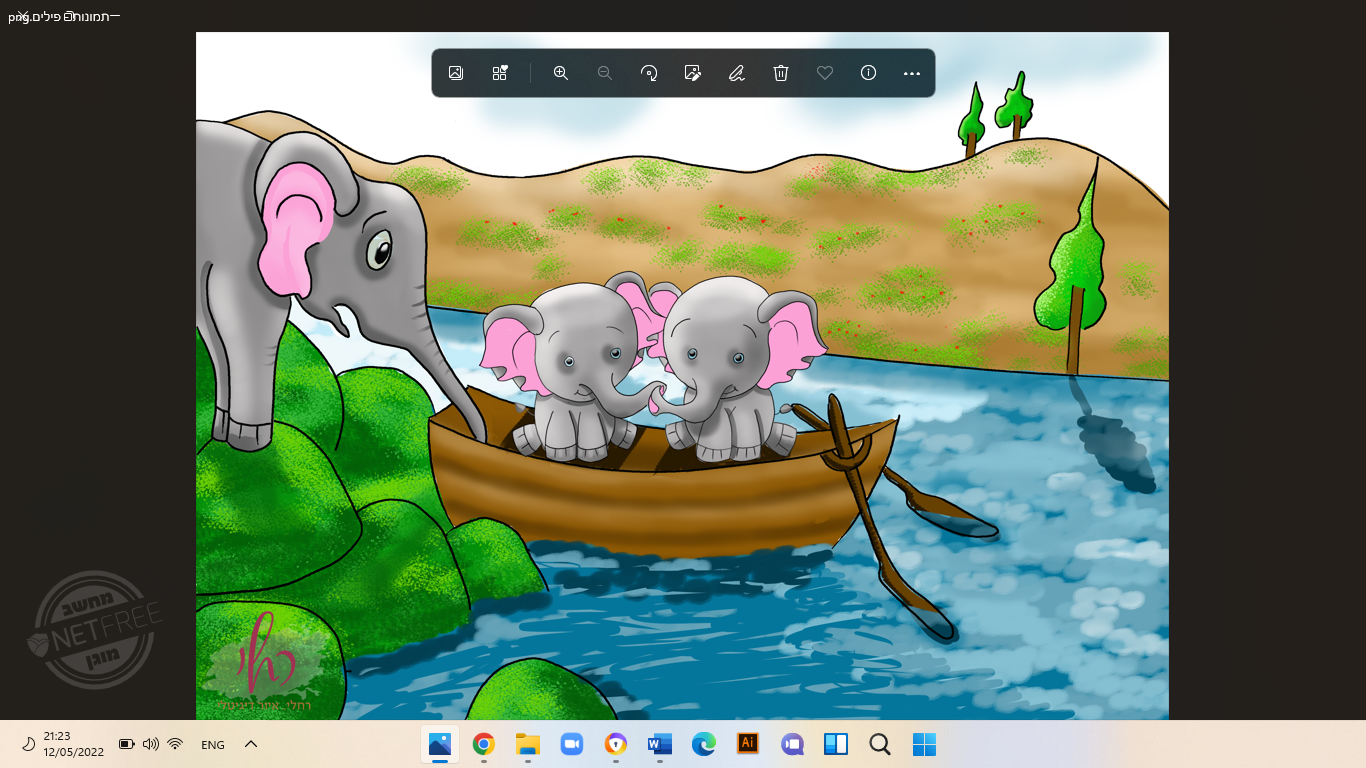Open Microsoft Word from taskbar
Screen dimensions: 1366x768
[659, 744]
